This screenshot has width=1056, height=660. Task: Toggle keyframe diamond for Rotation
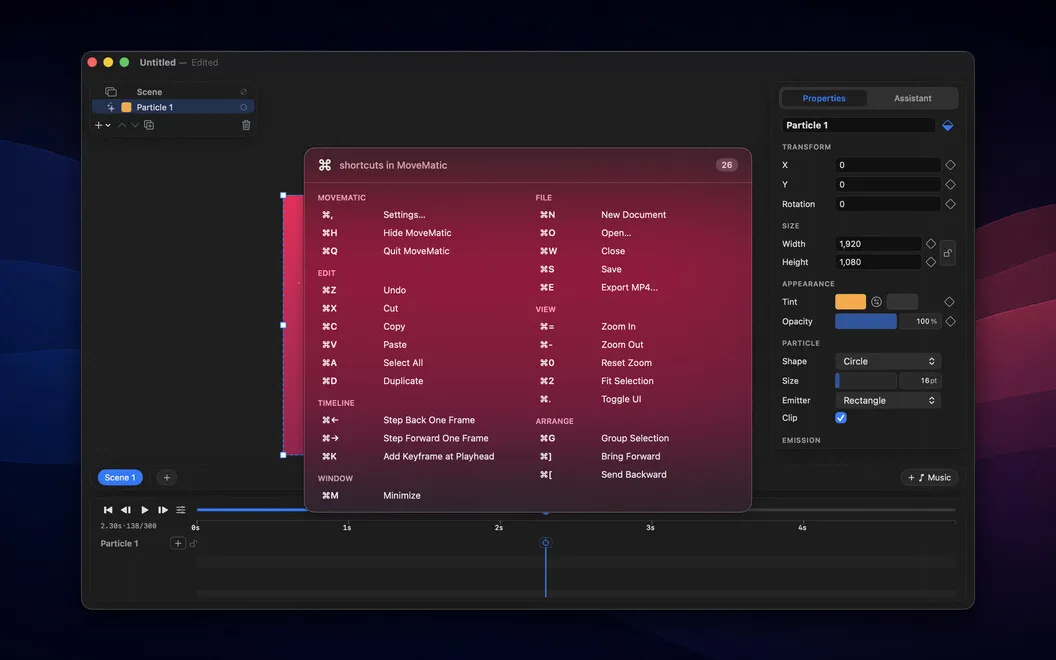[950, 204]
